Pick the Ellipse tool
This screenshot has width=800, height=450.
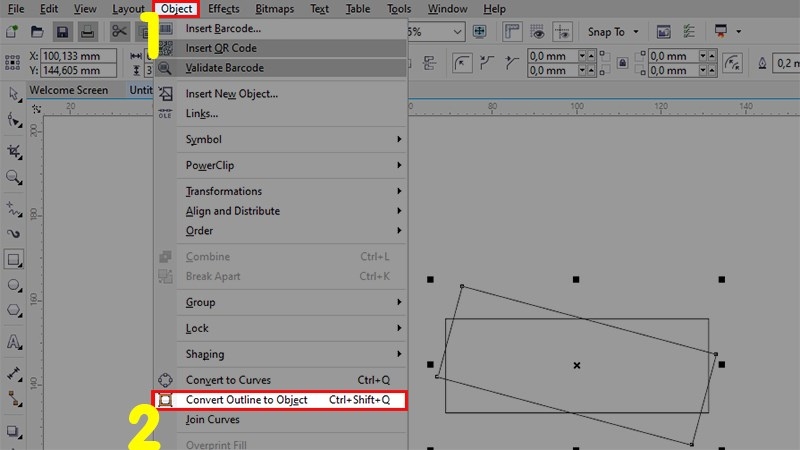tap(14, 286)
